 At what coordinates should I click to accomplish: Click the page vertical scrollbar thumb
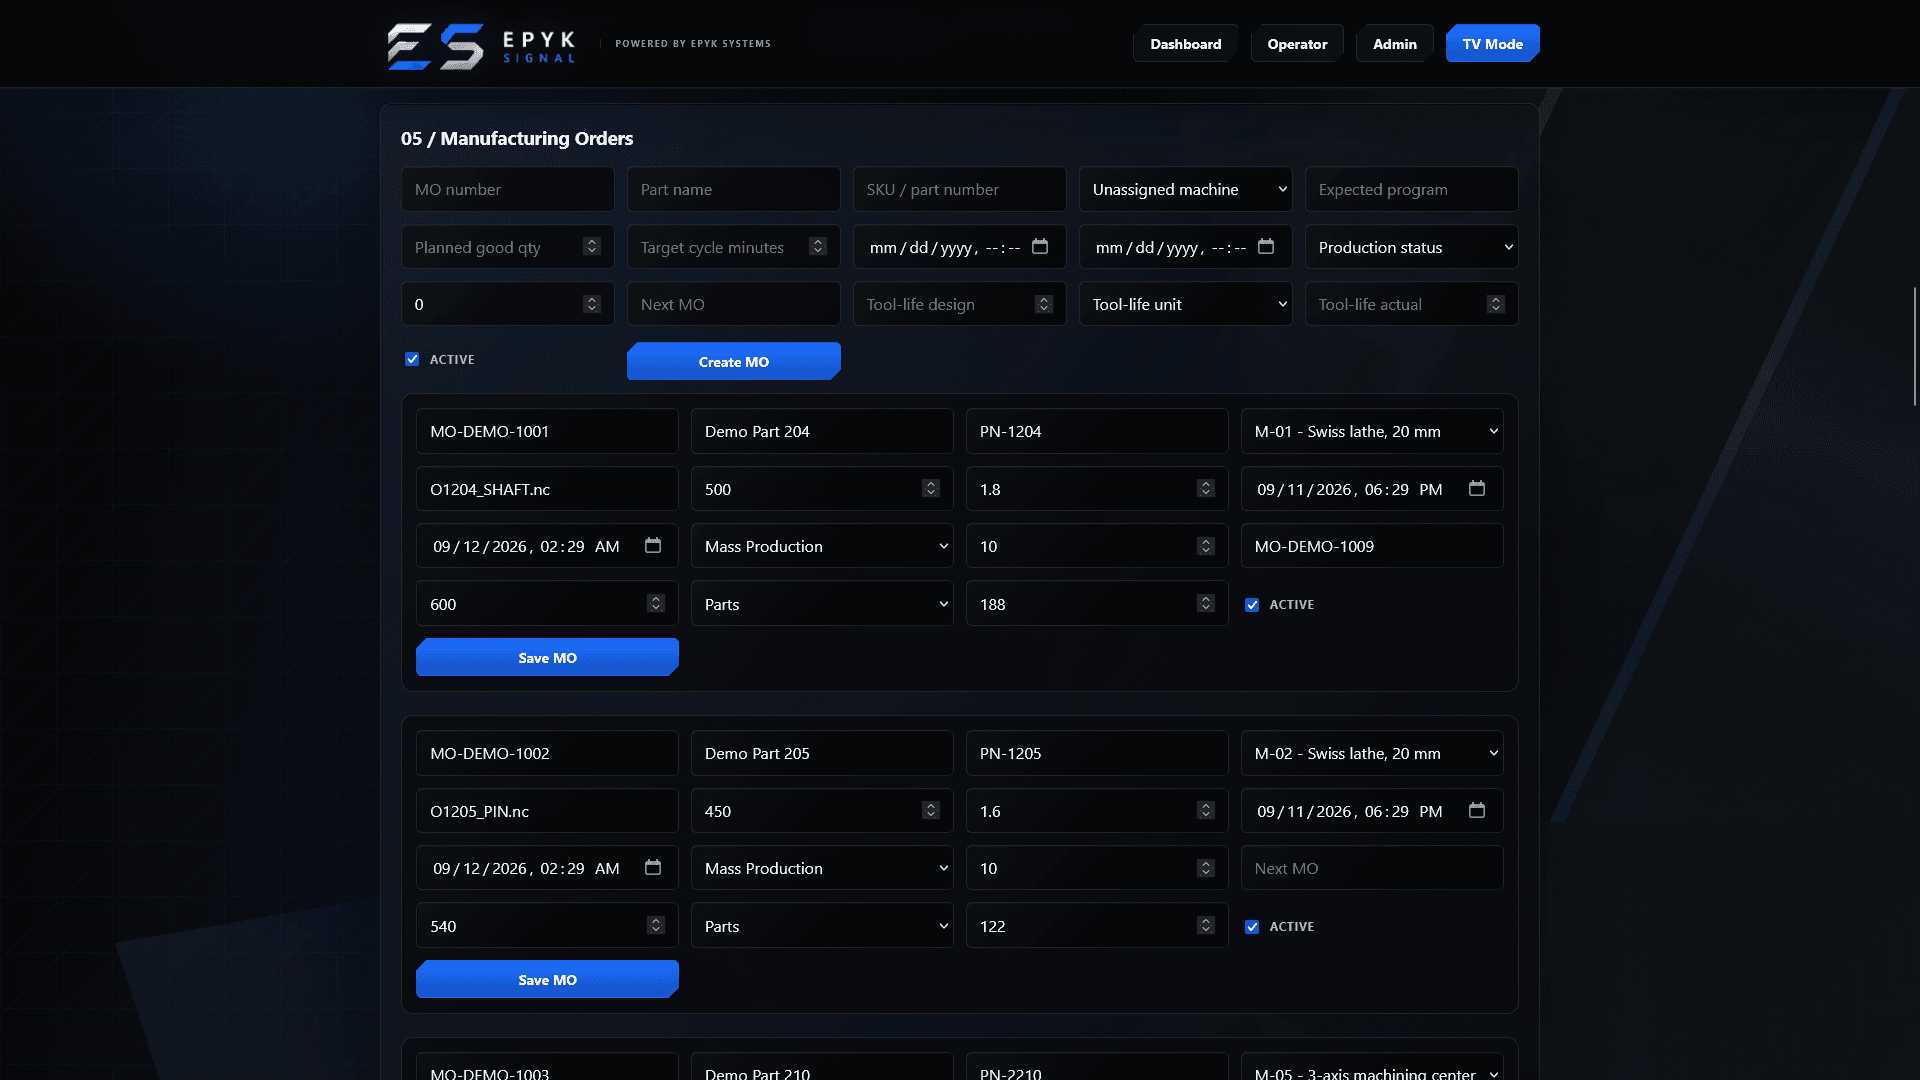[x=1915, y=346]
